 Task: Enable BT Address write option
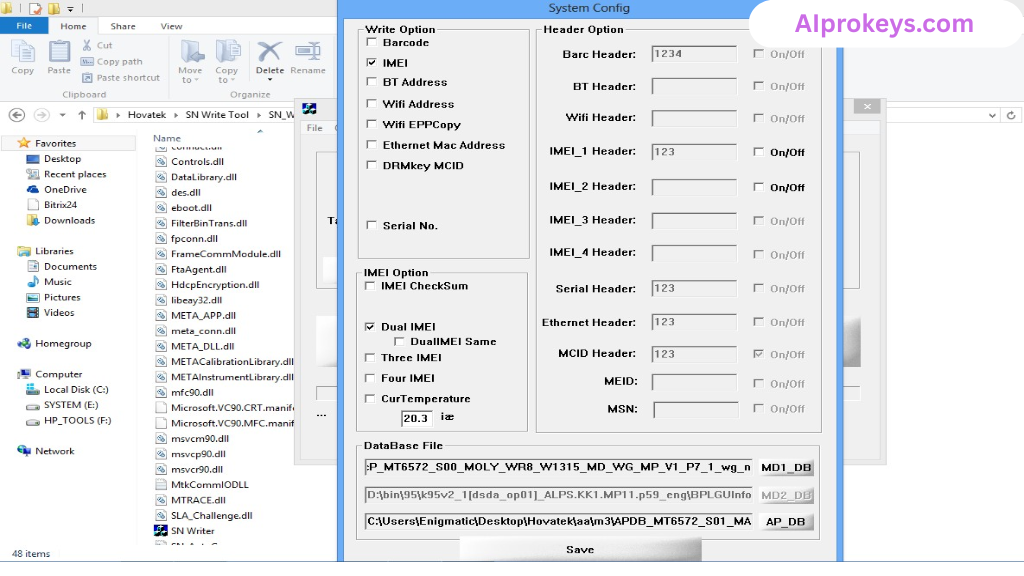(x=372, y=82)
